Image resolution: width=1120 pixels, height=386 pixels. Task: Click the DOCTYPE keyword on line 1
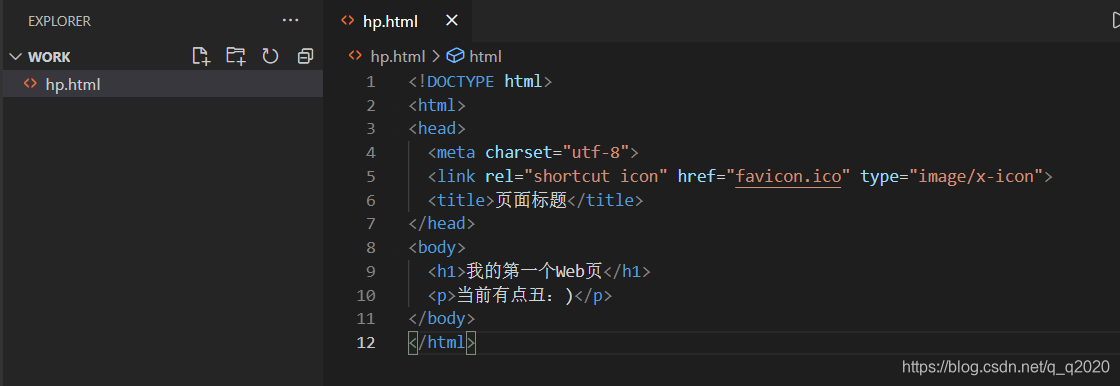coord(461,81)
